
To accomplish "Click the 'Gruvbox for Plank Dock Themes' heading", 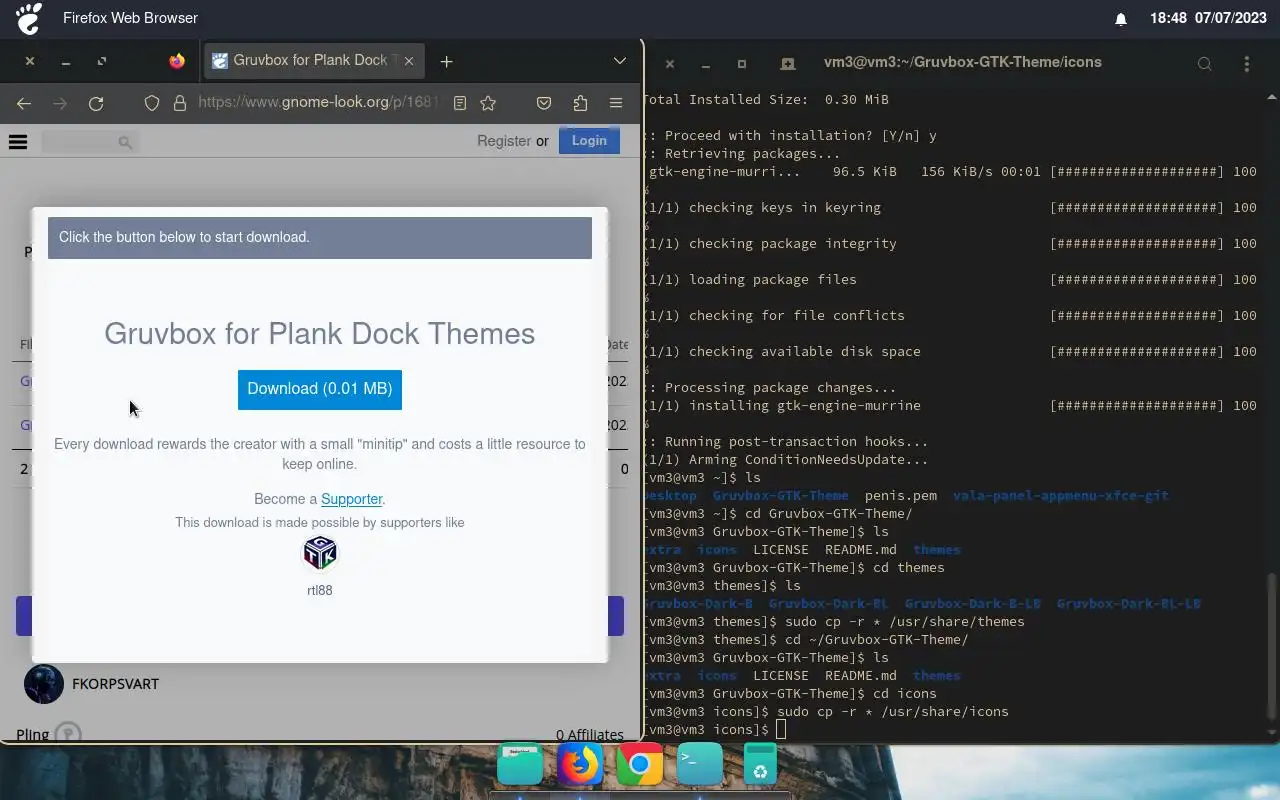I will point(320,334).
